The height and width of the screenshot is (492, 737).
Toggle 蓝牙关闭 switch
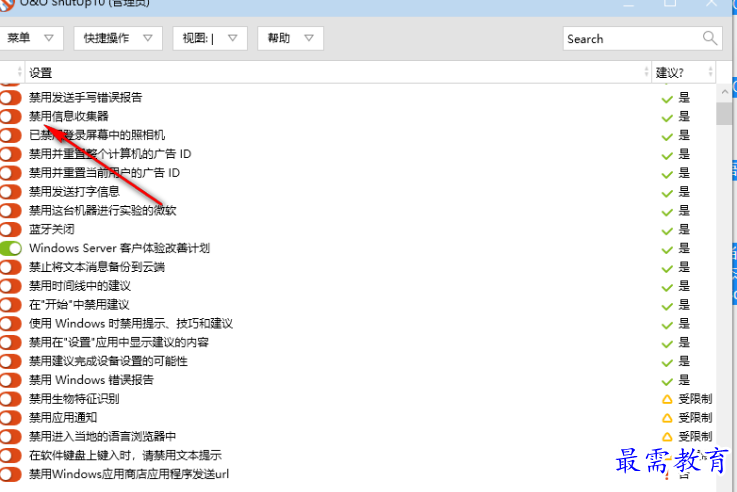[x=10, y=229]
